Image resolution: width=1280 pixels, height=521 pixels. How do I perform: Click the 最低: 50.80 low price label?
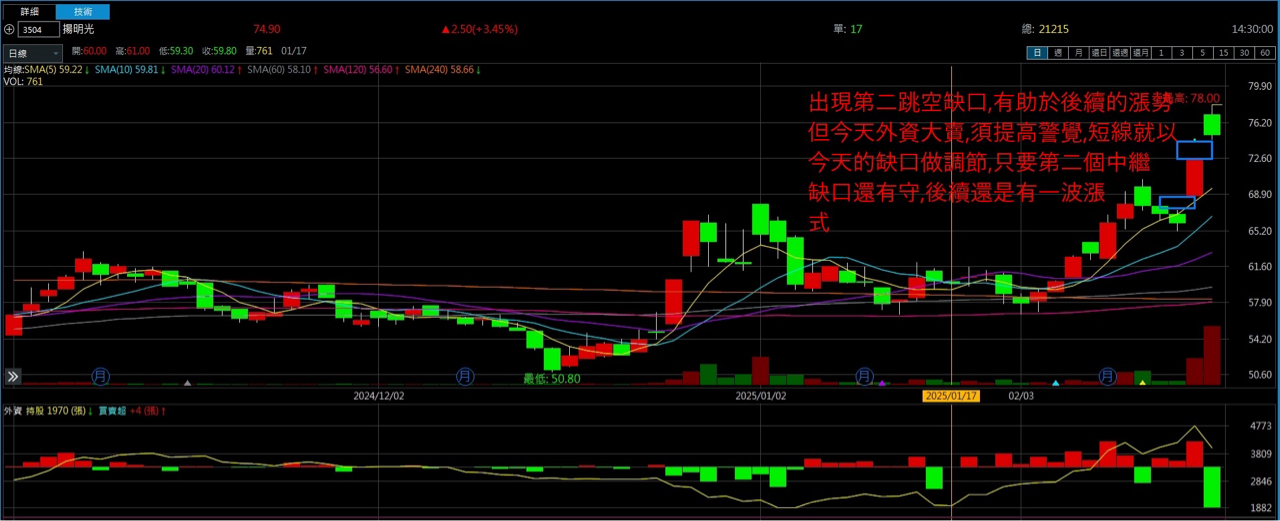552,379
